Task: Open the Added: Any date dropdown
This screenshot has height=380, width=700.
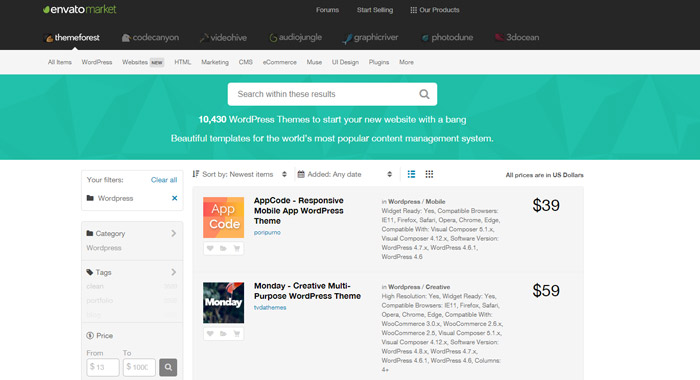Action: (x=345, y=174)
